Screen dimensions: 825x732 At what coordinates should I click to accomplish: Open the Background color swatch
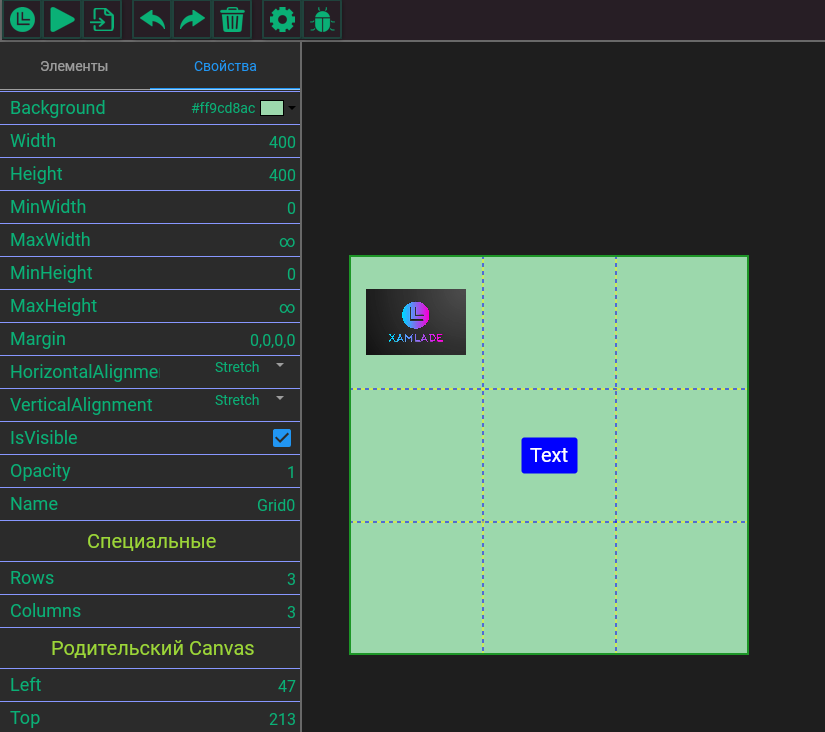(x=272, y=108)
